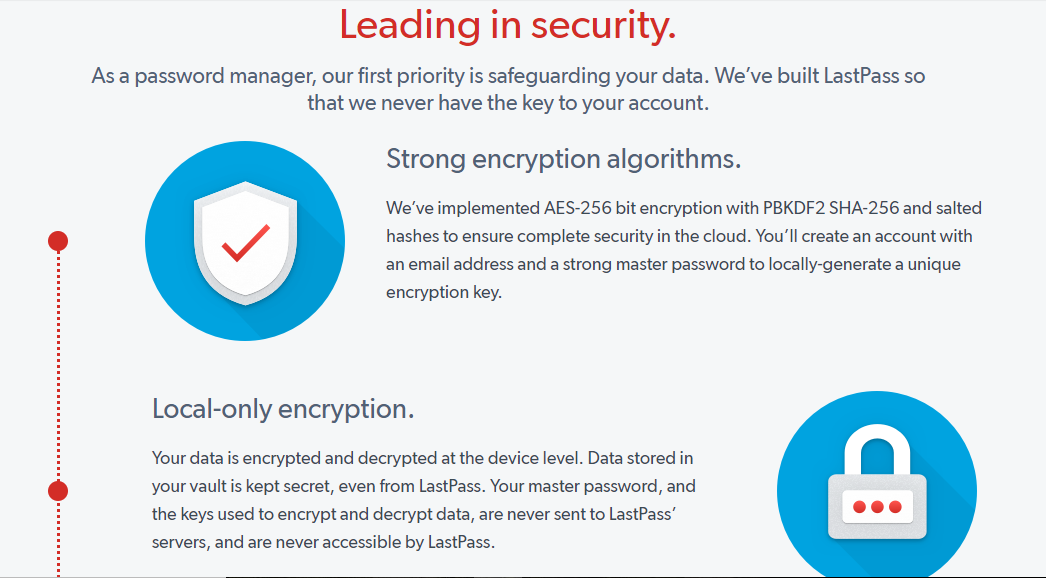Click the device level encryption paragraph
Screen dimensions: 1046x578
424,500
